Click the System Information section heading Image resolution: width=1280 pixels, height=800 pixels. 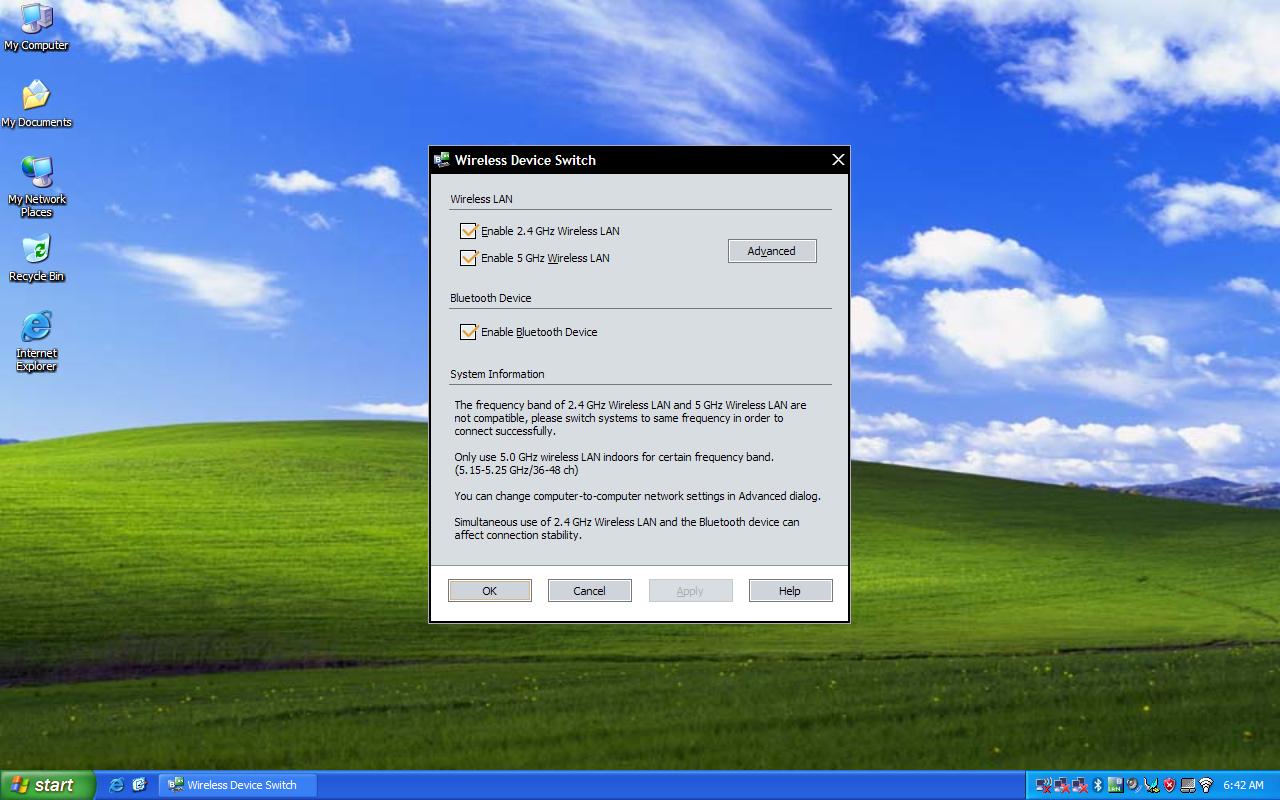click(x=497, y=374)
